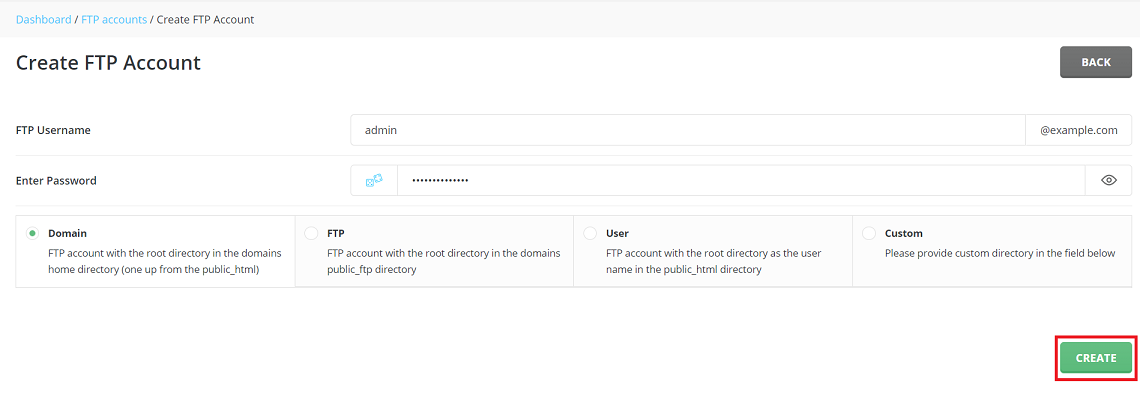The image size is (1140, 404).
Task: Select the User radio button
Action: tap(590, 233)
